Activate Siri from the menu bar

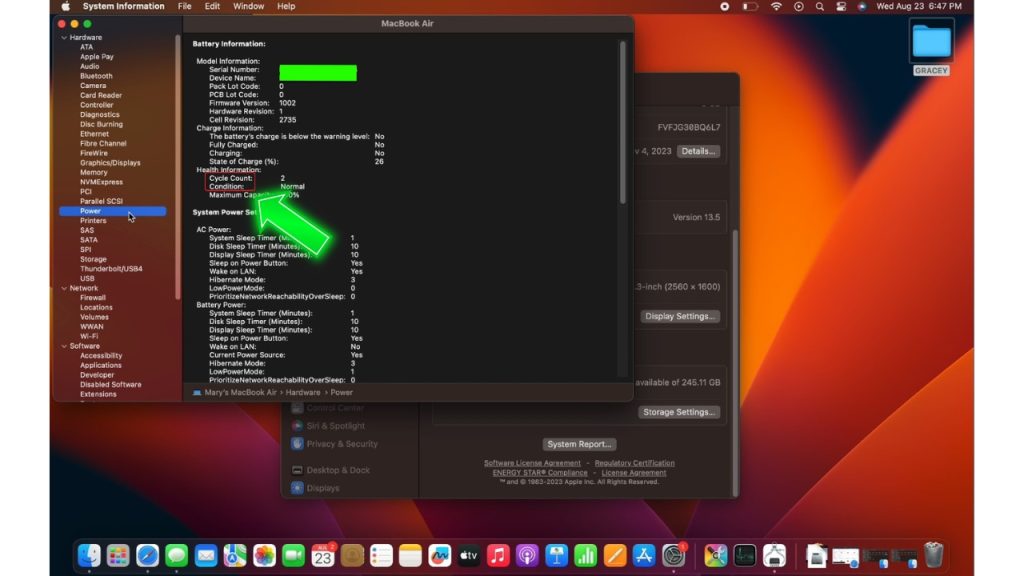coord(862,7)
